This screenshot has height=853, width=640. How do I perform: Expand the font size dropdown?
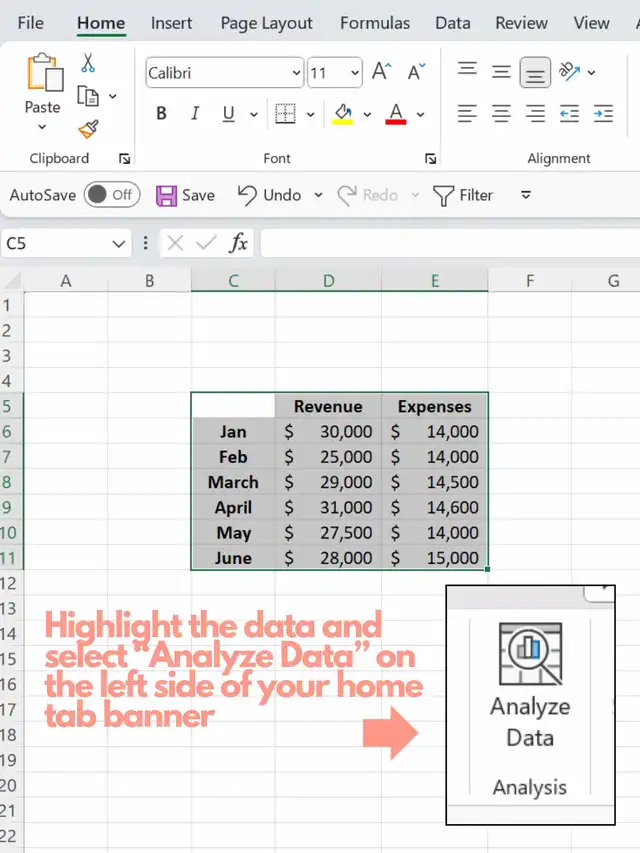coord(355,73)
